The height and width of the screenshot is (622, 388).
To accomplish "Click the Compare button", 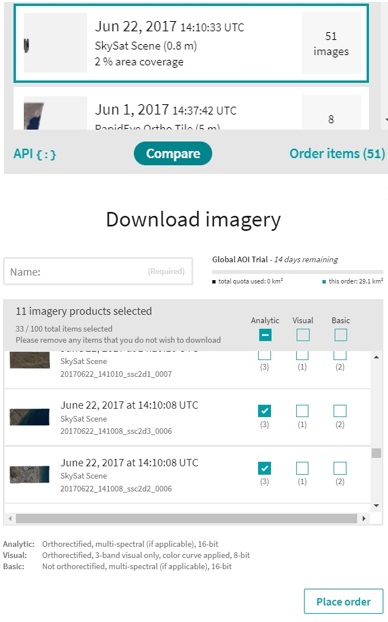I will [x=173, y=154].
